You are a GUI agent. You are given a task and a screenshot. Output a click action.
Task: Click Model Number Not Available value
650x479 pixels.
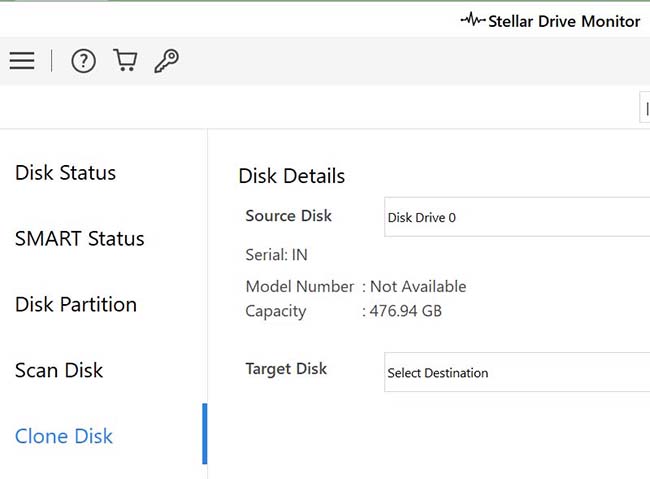point(418,287)
